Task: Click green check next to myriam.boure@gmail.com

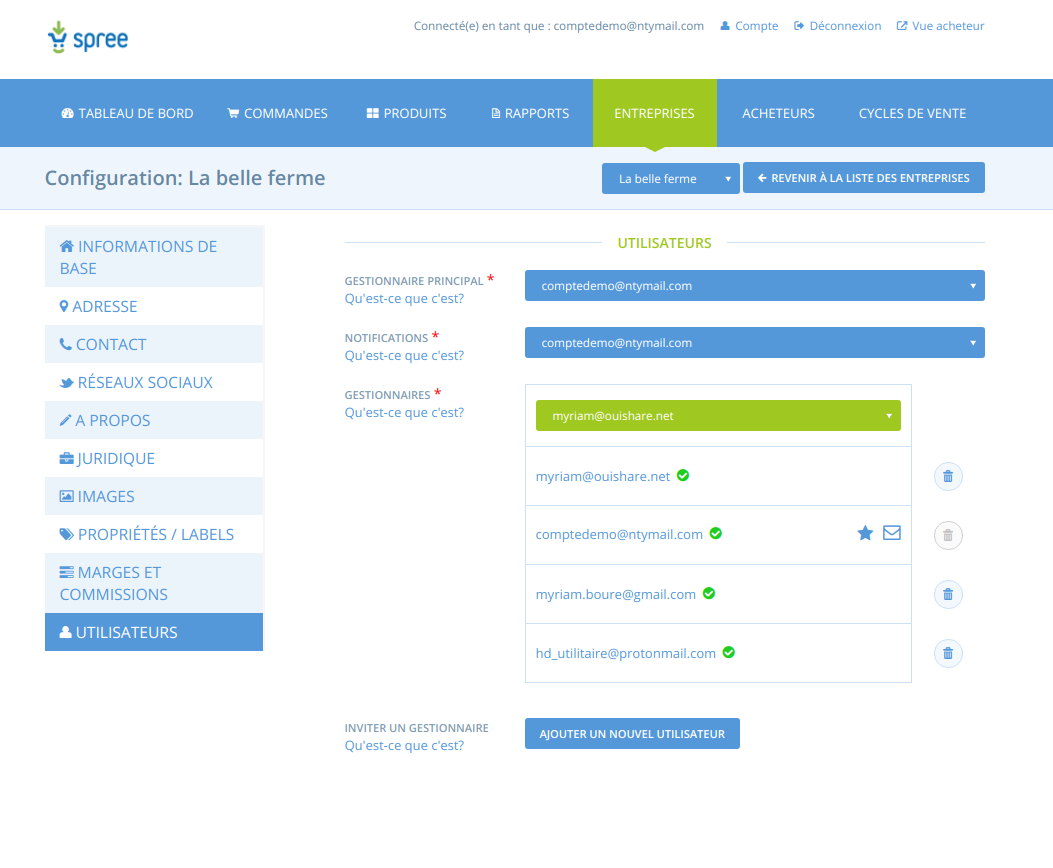Action: (x=708, y=593)
